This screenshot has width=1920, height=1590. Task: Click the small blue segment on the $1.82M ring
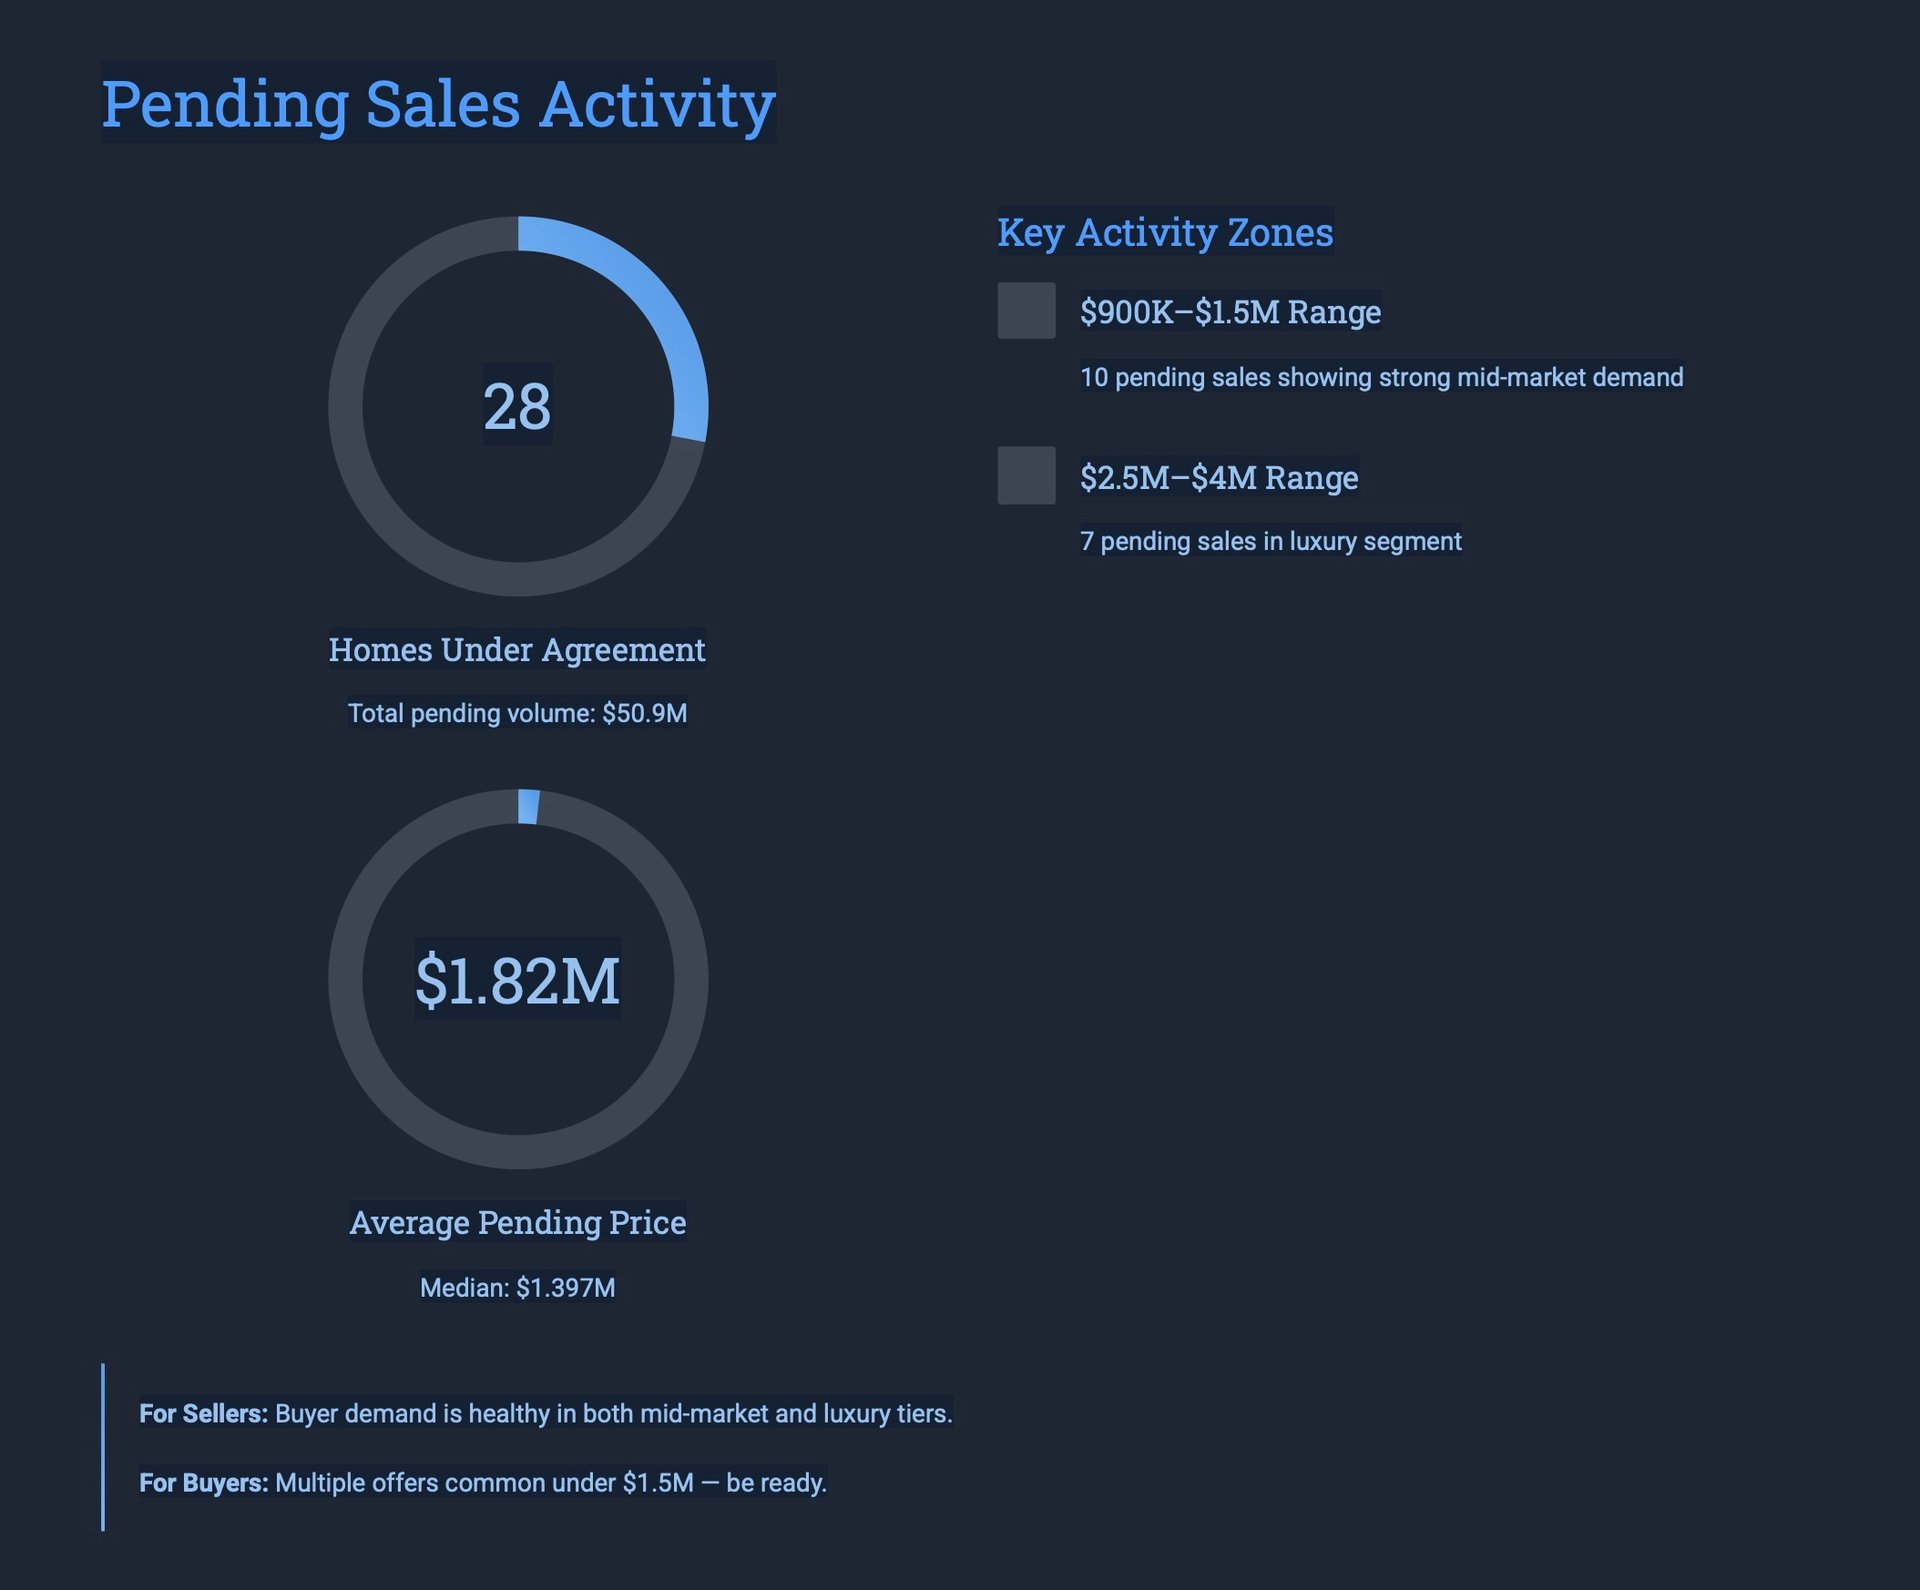pyautogui.click(x=528, y=807)
